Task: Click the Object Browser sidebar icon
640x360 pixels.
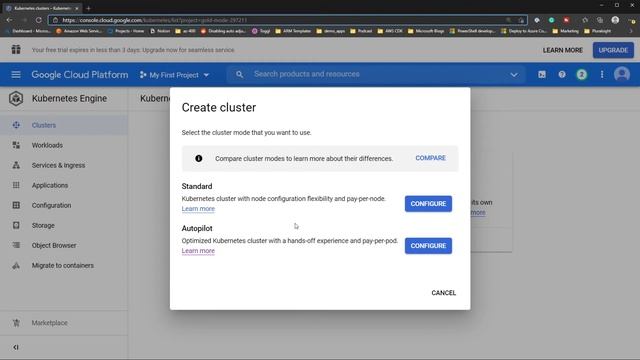Action: coord(16,245)
